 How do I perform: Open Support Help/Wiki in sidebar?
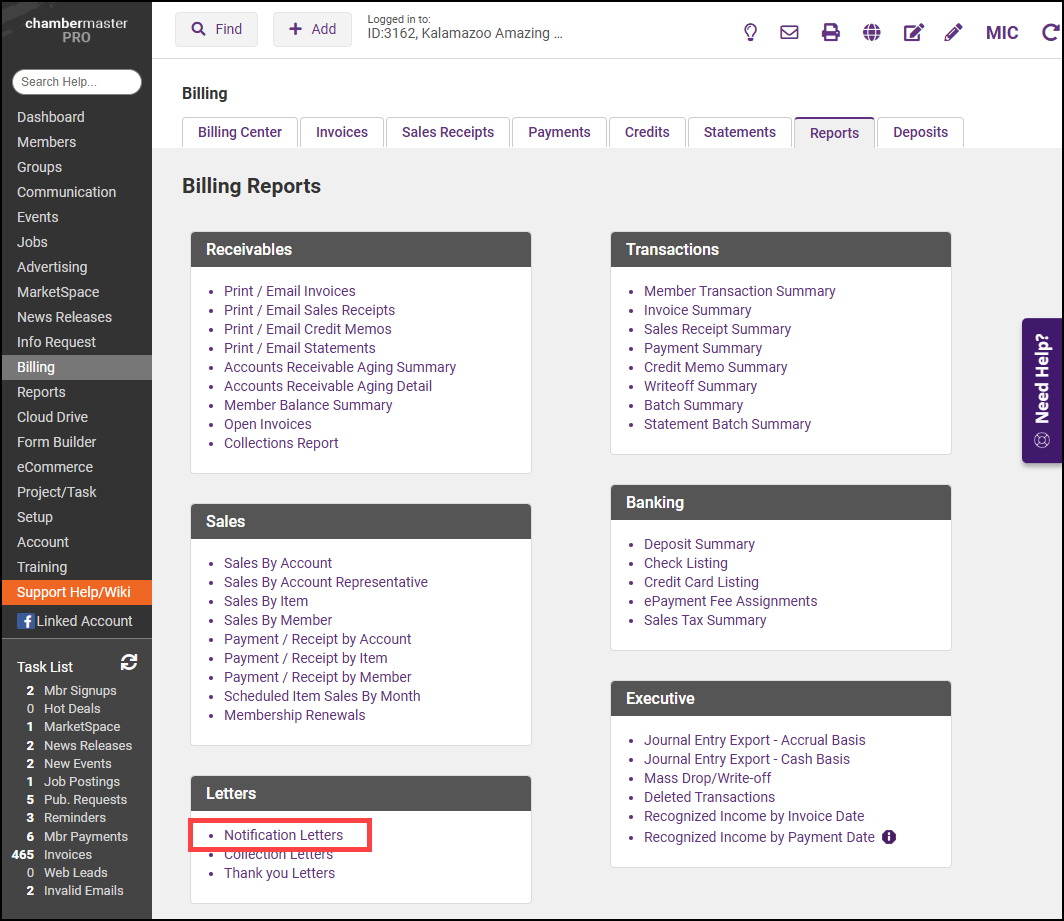pos(74,592)
